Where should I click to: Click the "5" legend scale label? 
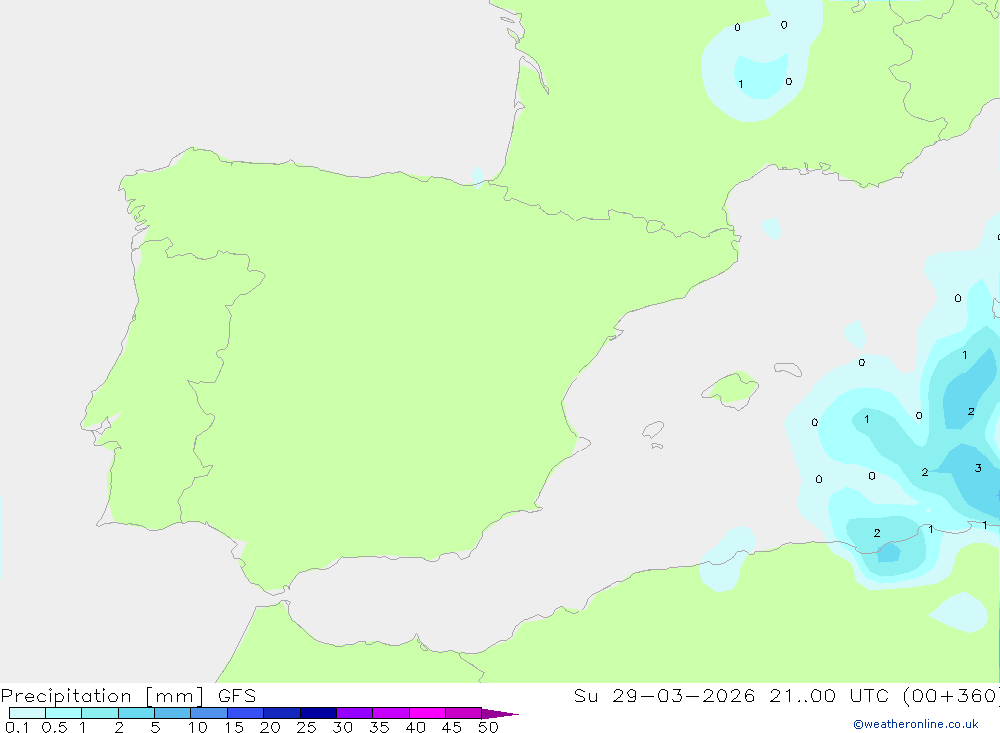point(155,727)
